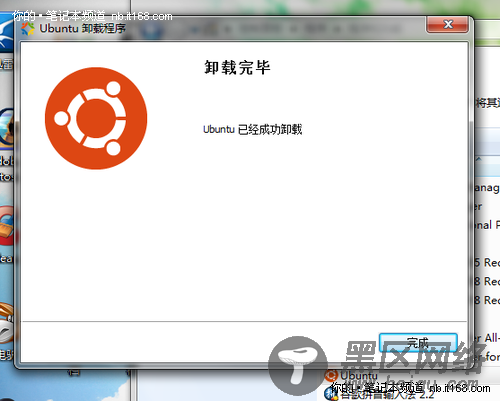
Task: Click the title bar icon of the Ubuntu uninstaller
Action: point(28,29)
